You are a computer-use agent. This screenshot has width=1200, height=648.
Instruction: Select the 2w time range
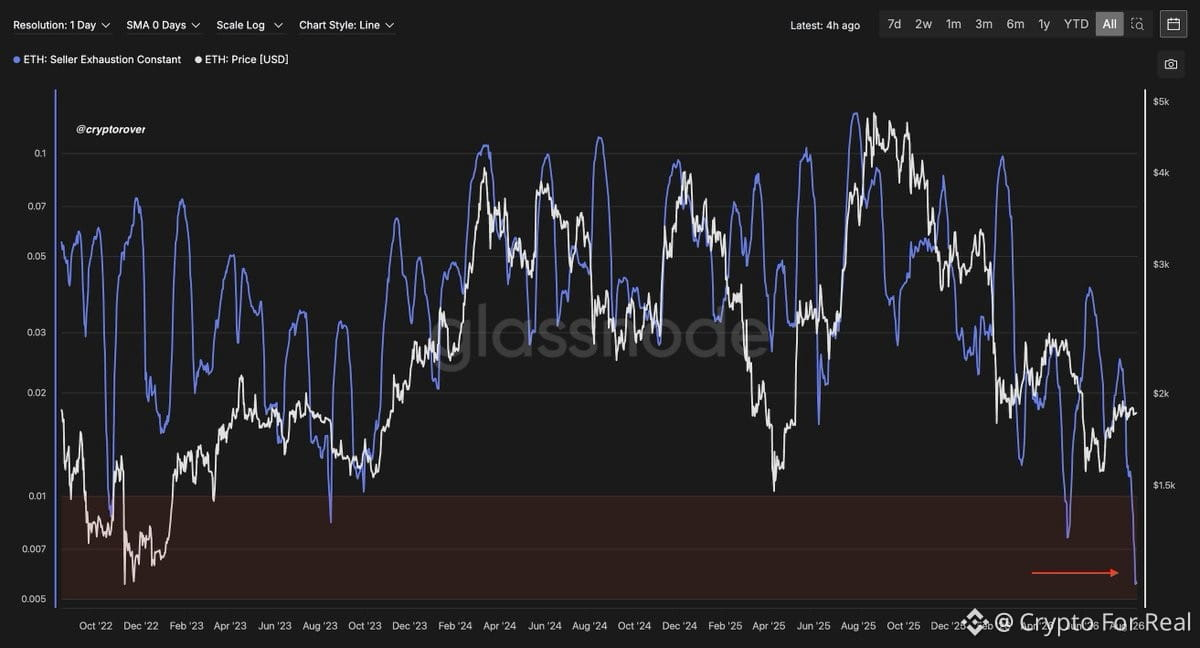coord(923,24)
